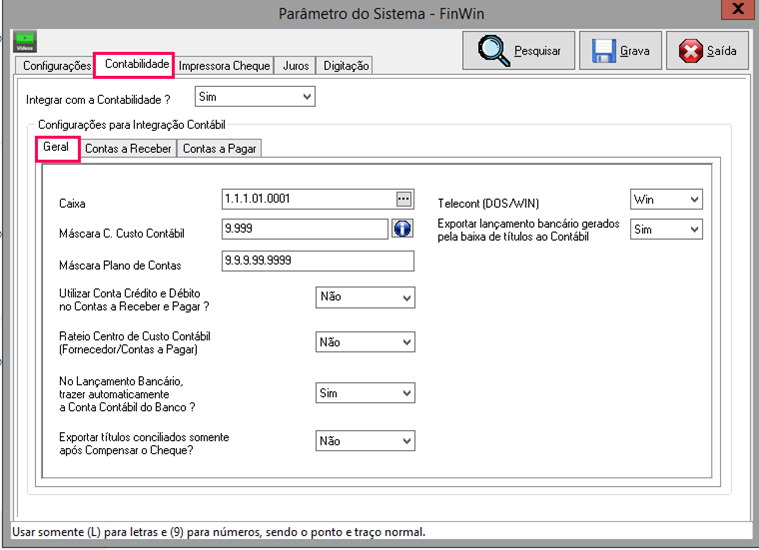This screenshot has width=759, height=550.
Task: Close the Parâmetro do Sistema window
Action: [738, 11]
